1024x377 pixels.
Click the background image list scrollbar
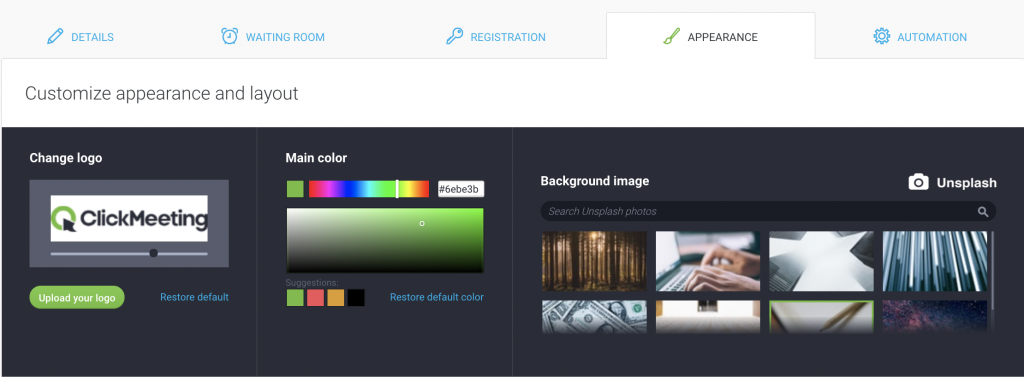coord(993,269)
